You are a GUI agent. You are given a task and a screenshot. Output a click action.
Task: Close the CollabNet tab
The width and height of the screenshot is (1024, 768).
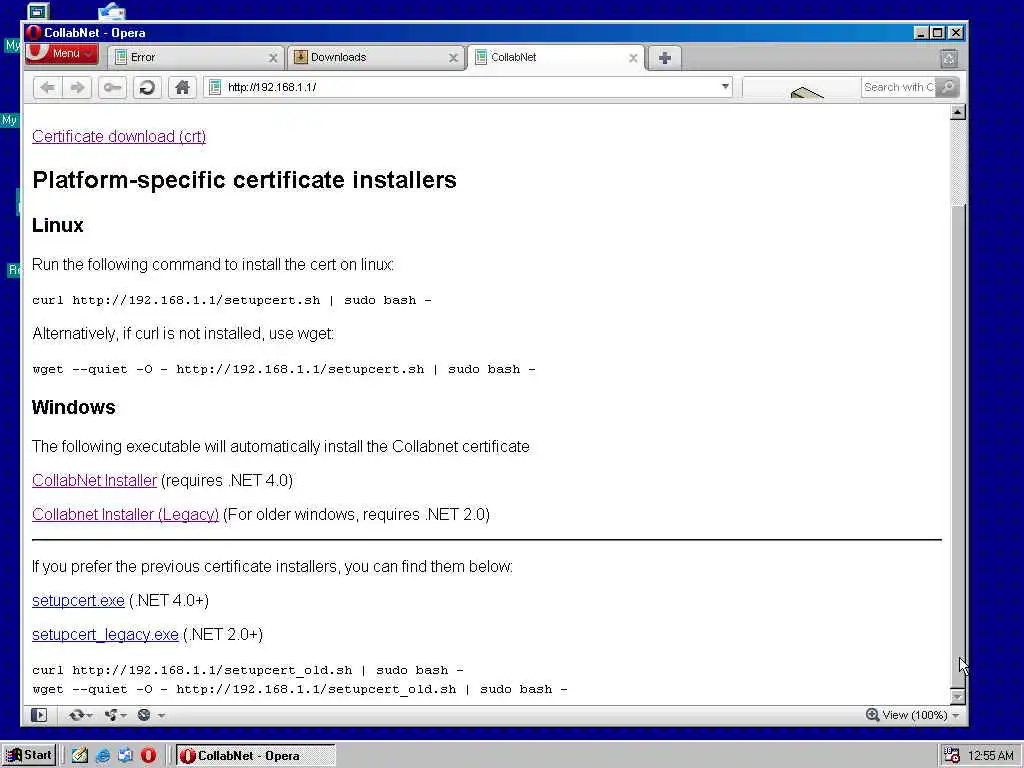(633, 58)
